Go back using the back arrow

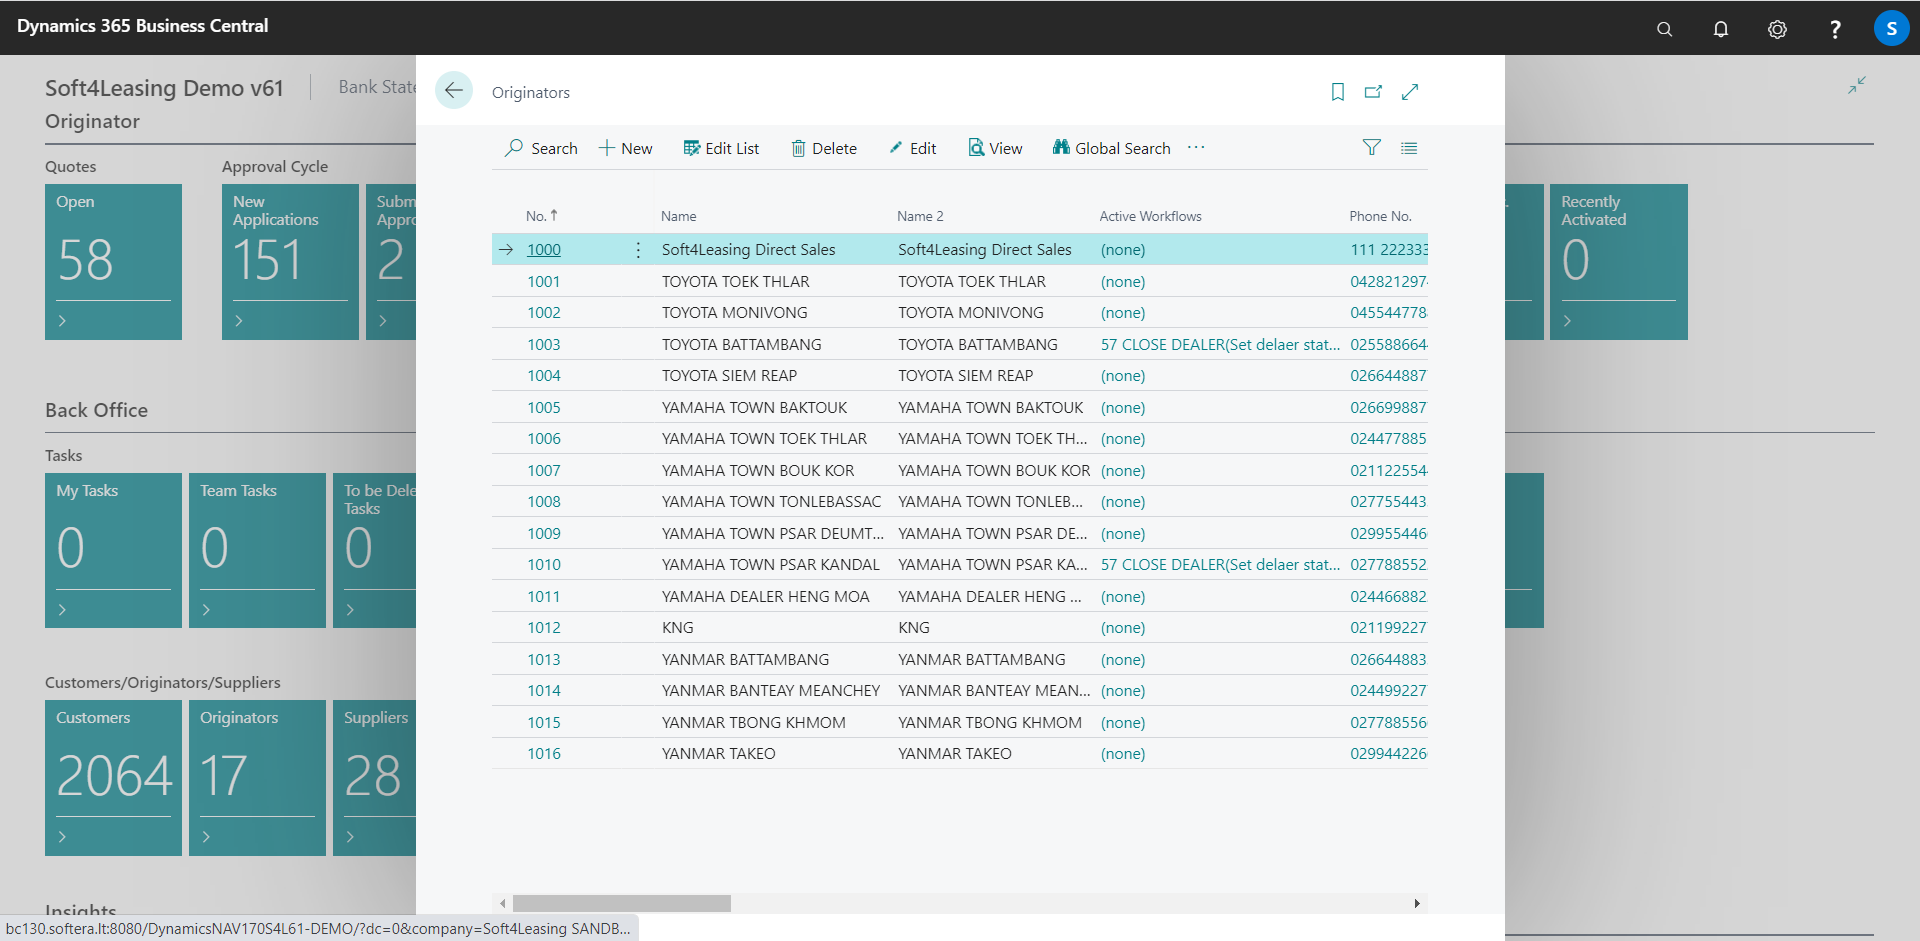click(x=454, y=90)
